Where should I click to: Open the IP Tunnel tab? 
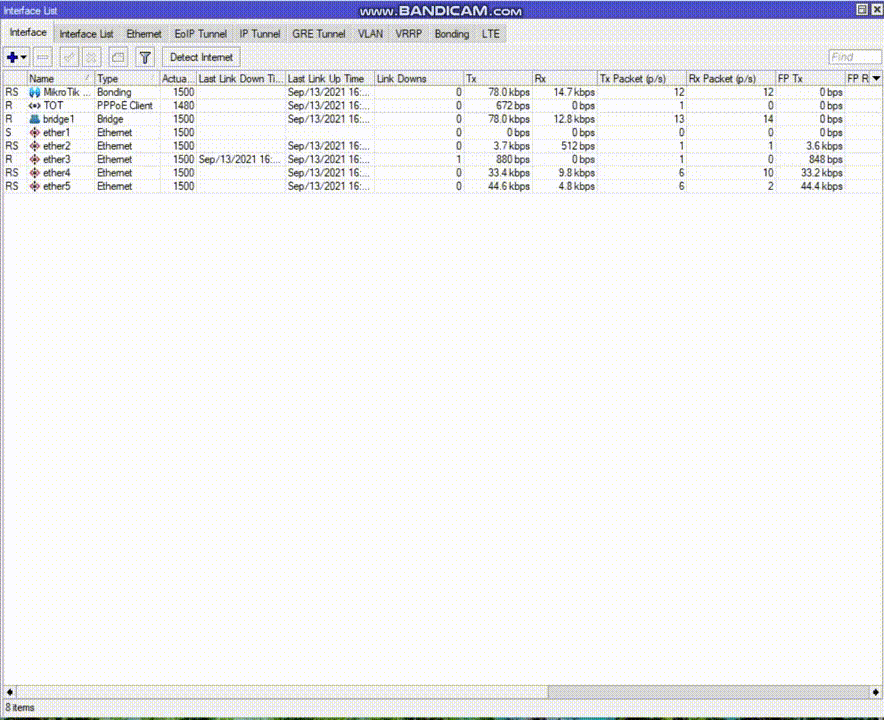260,34
